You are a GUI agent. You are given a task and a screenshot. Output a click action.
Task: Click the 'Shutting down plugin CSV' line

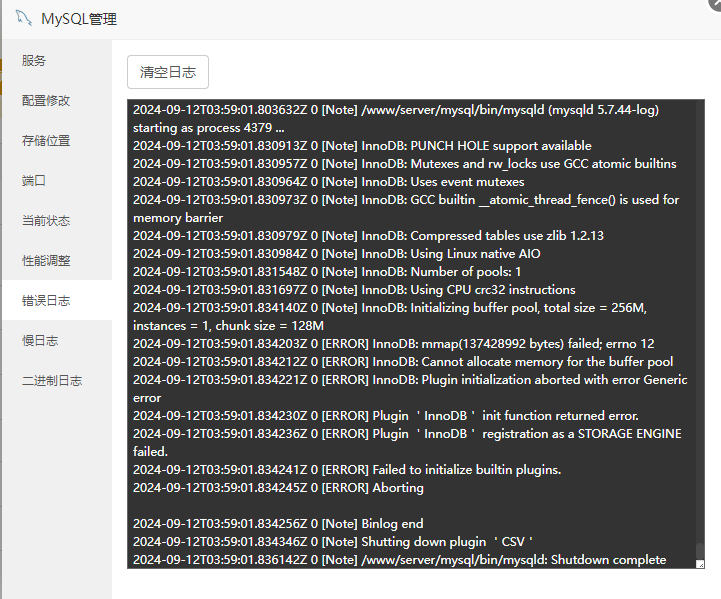click(x=333, y=542)
